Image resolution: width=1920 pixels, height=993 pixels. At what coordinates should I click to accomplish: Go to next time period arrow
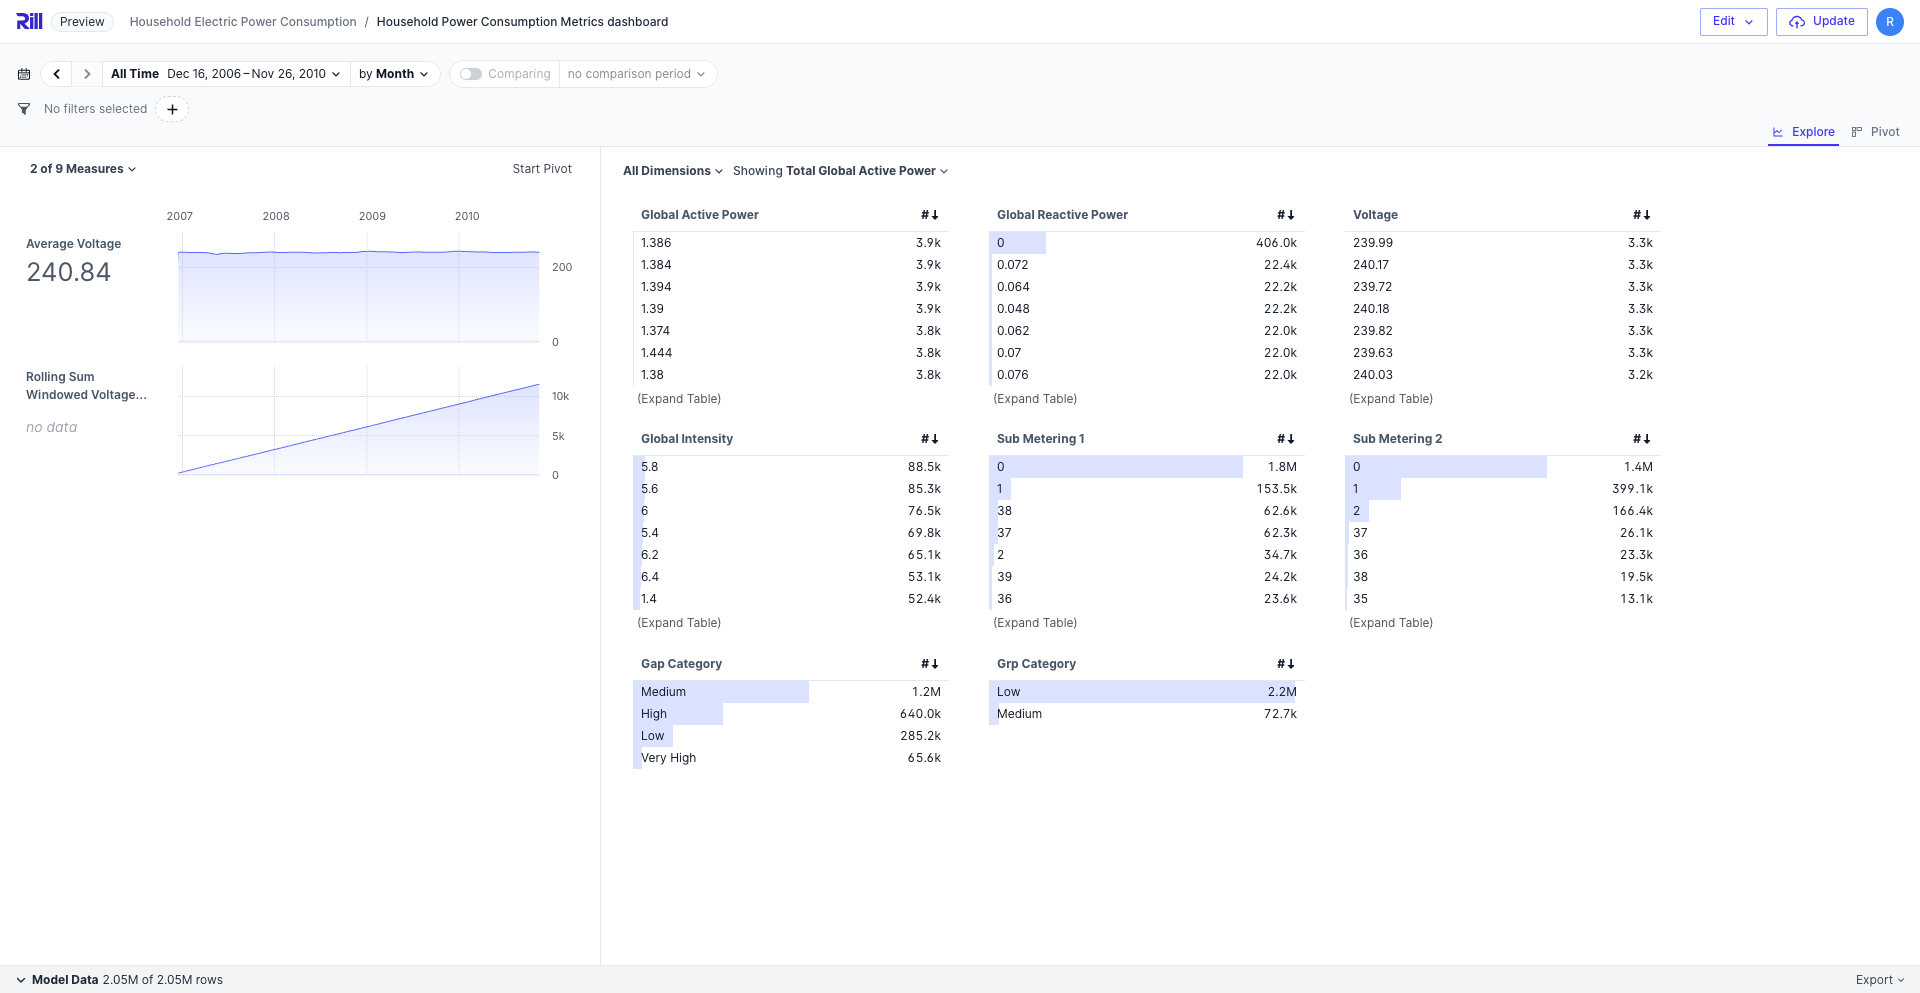87,74
